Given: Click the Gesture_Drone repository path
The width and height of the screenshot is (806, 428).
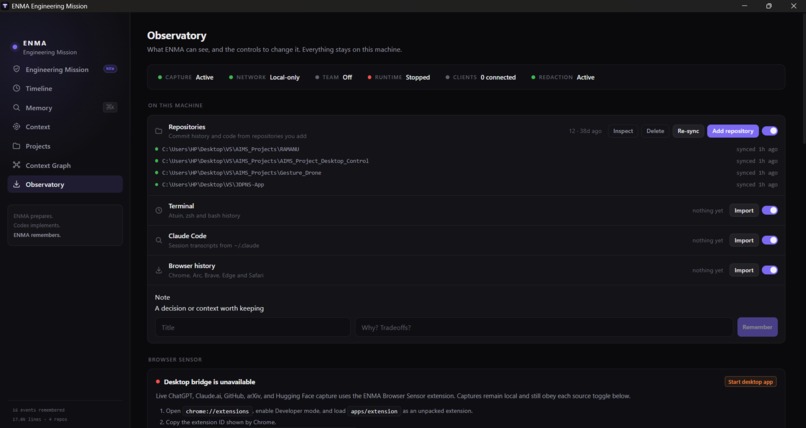Looking at the screenshot, I should point(242,173).
